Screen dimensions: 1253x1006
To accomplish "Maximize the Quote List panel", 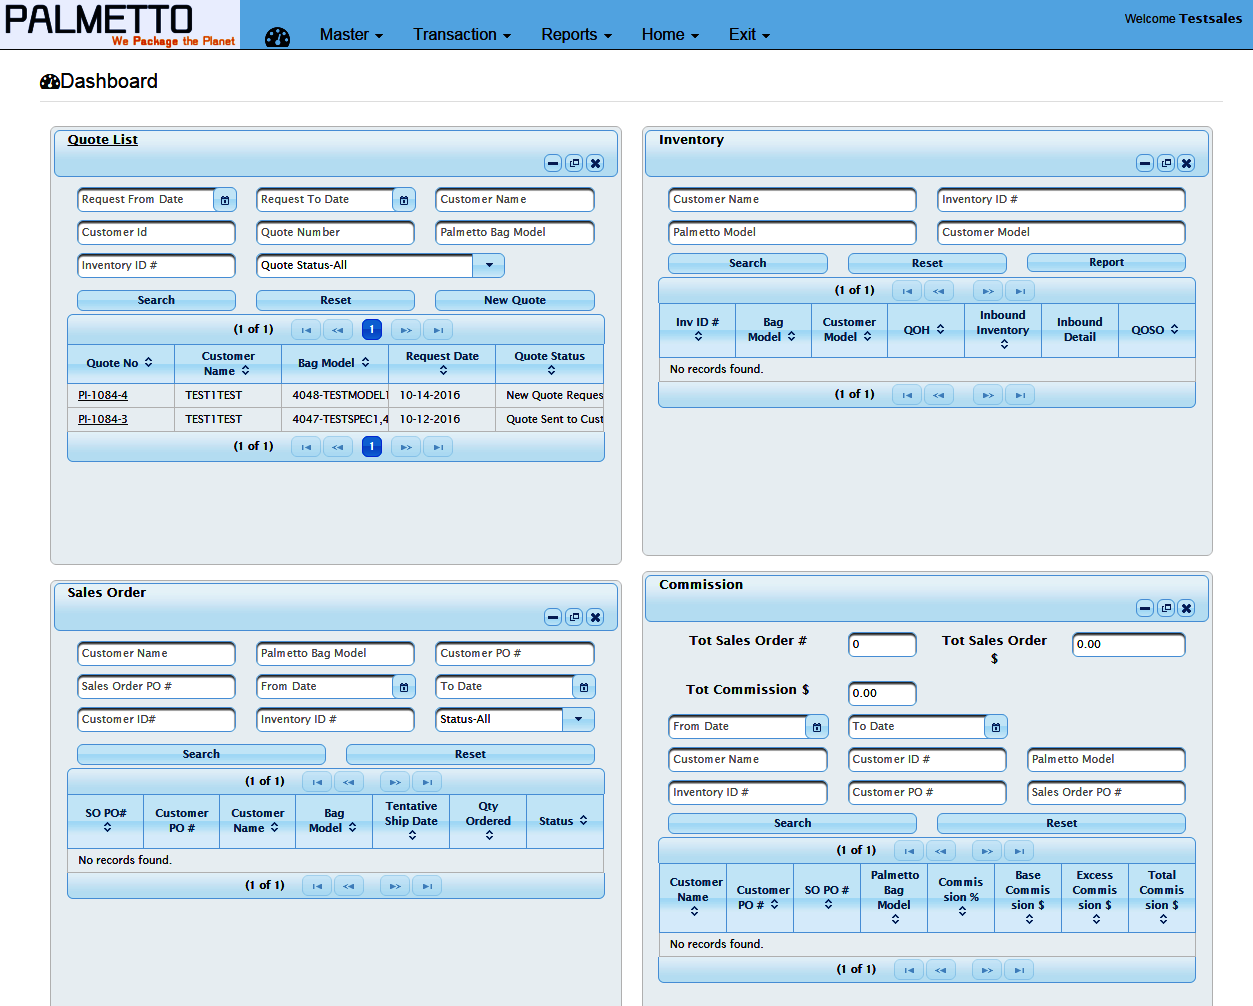I will click(574, 163).
